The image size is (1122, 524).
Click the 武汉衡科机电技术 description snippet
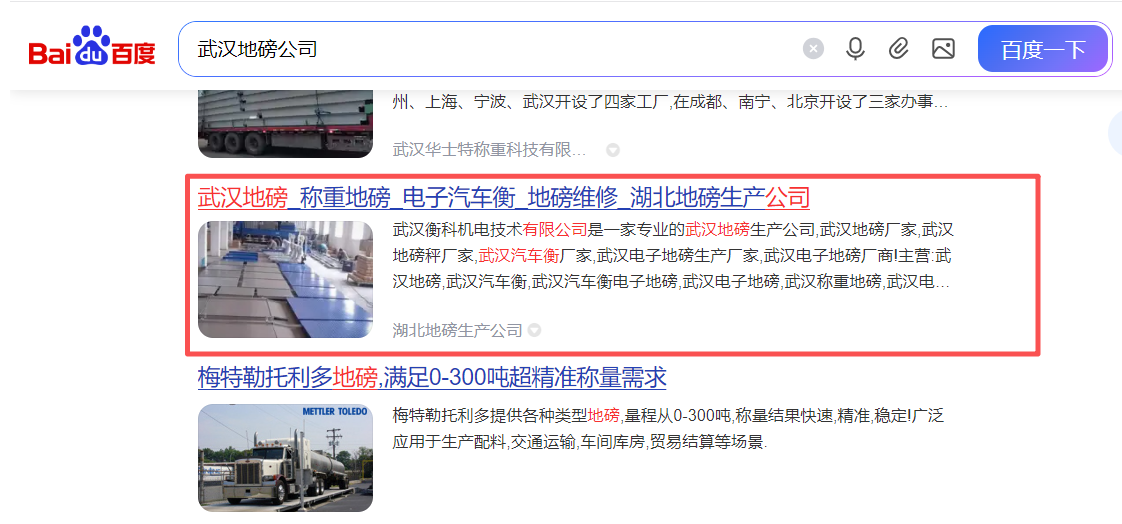[x=673, y=256]
